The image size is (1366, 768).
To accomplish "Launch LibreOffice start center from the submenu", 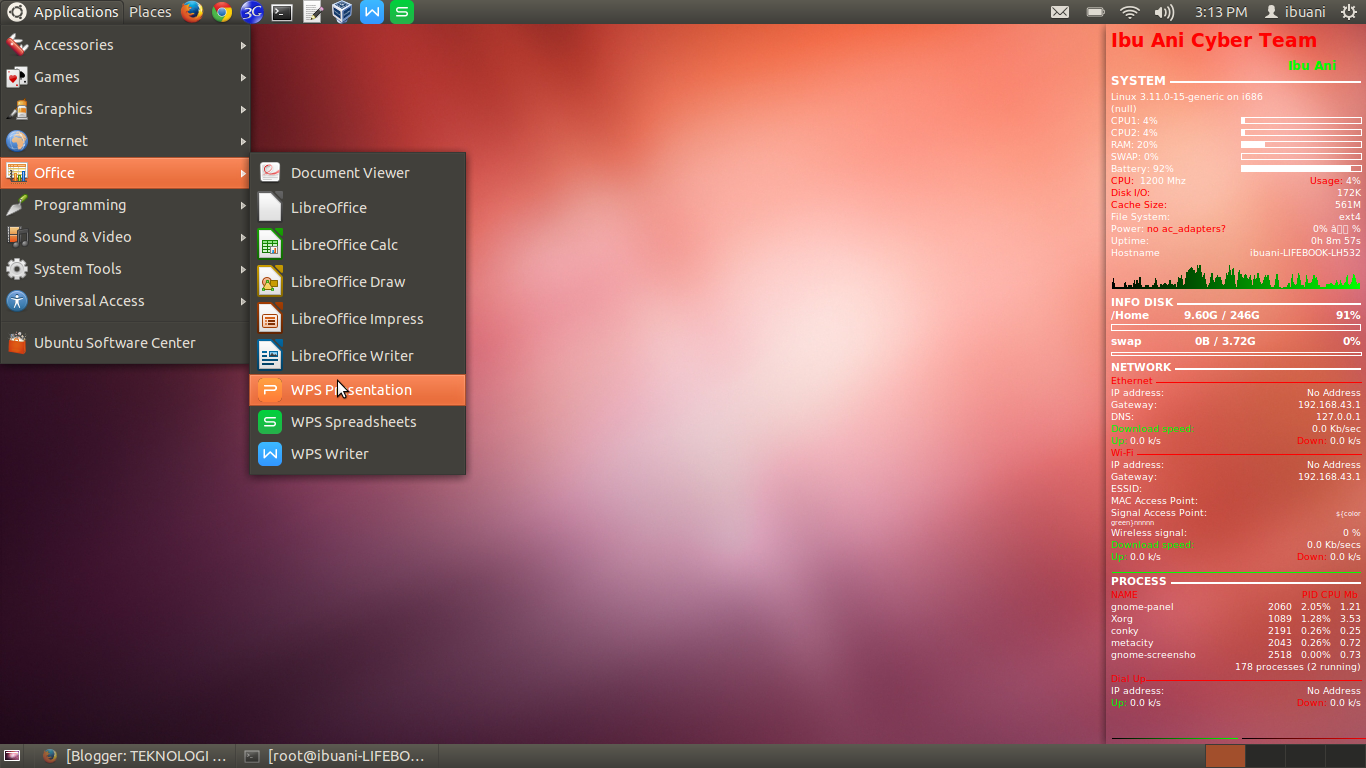I will [x=357, y=207].
